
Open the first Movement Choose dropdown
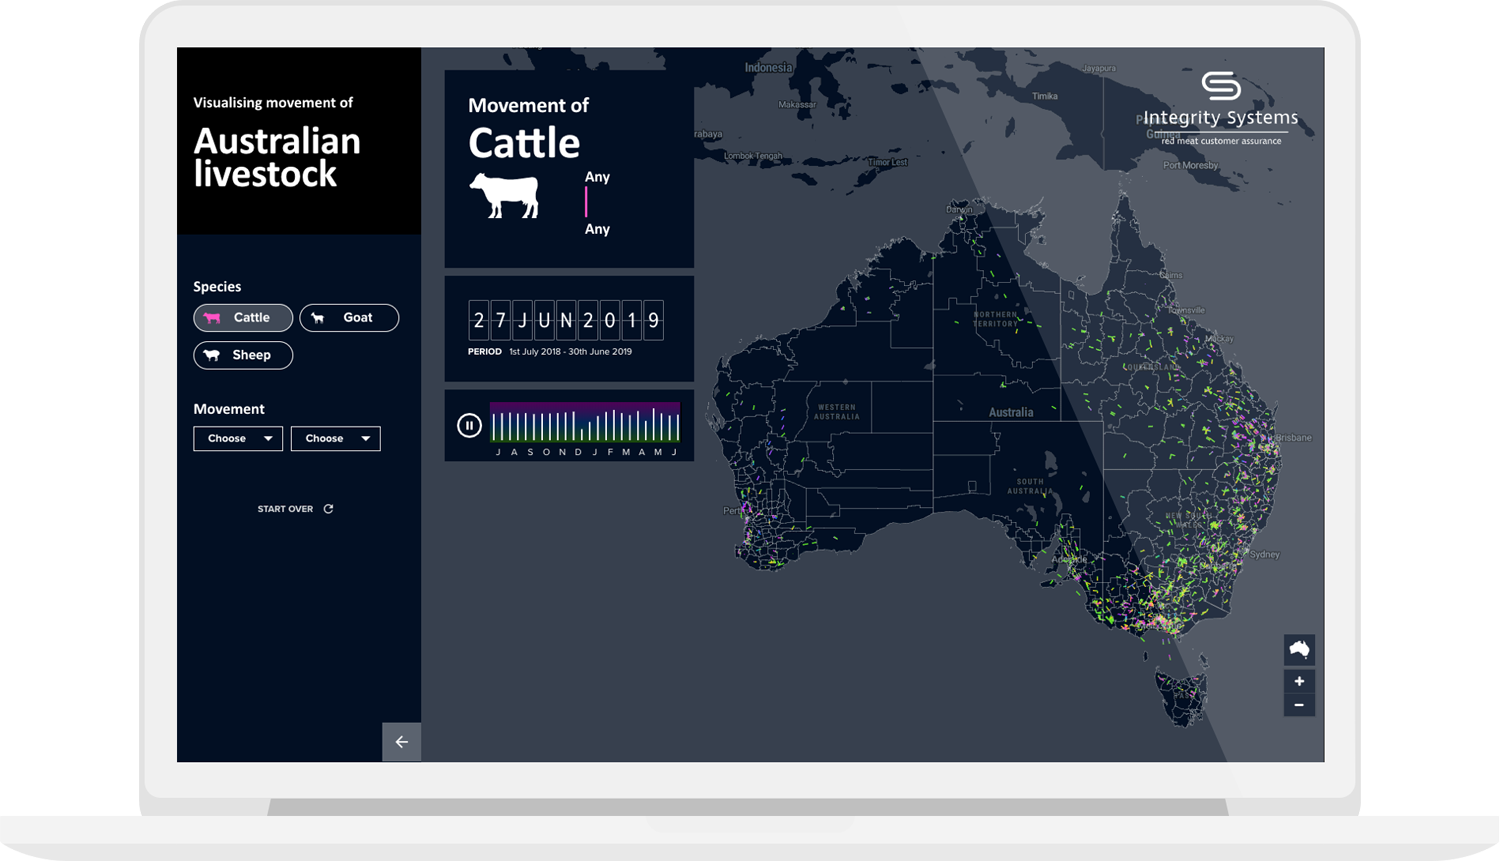(x=238, y=439)
